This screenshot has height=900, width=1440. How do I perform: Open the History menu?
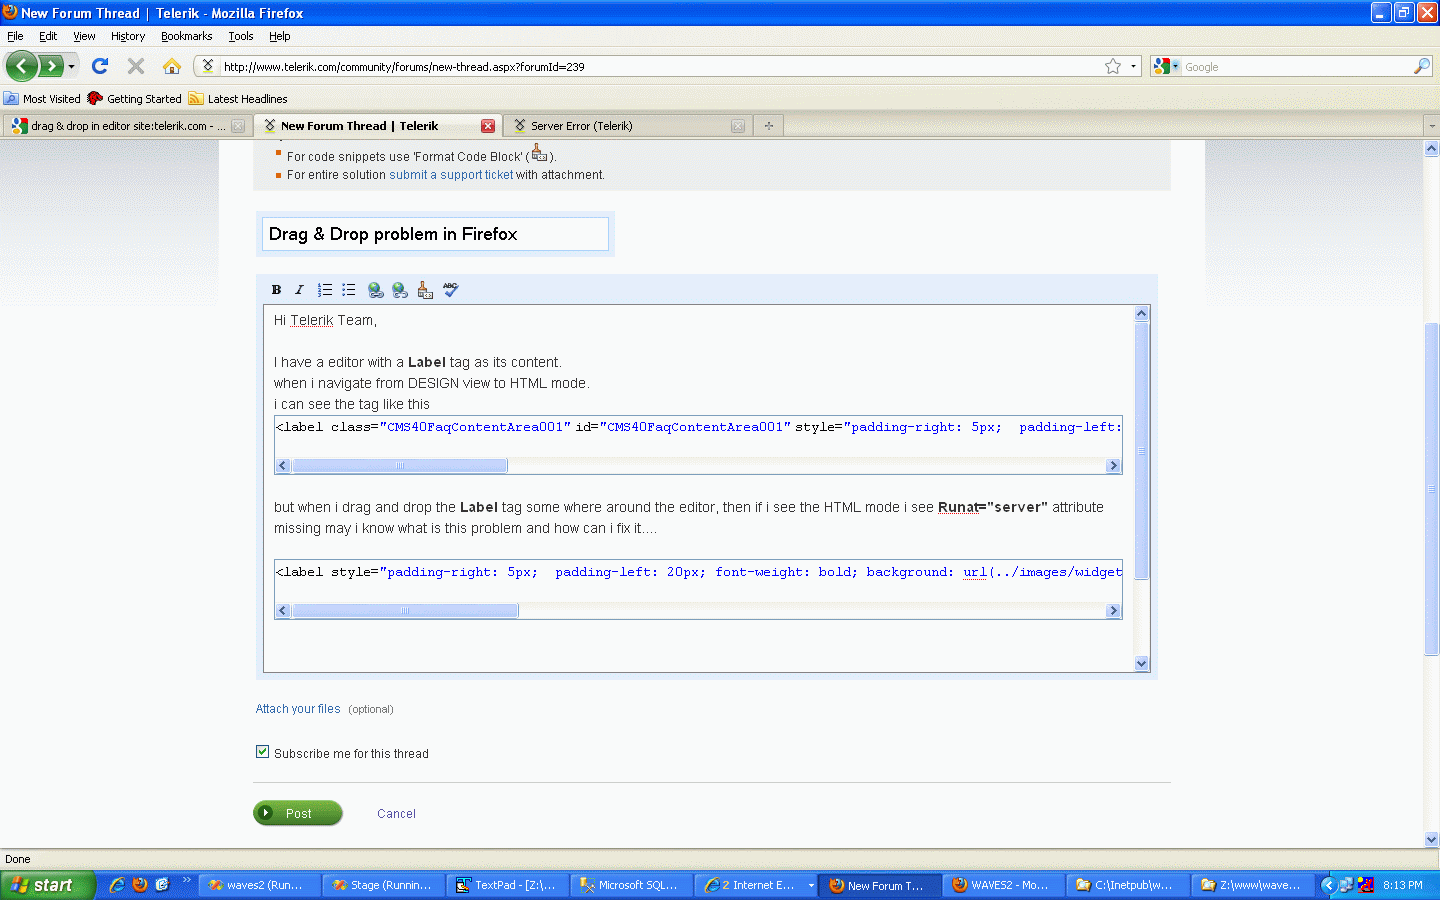click(128, 36)
